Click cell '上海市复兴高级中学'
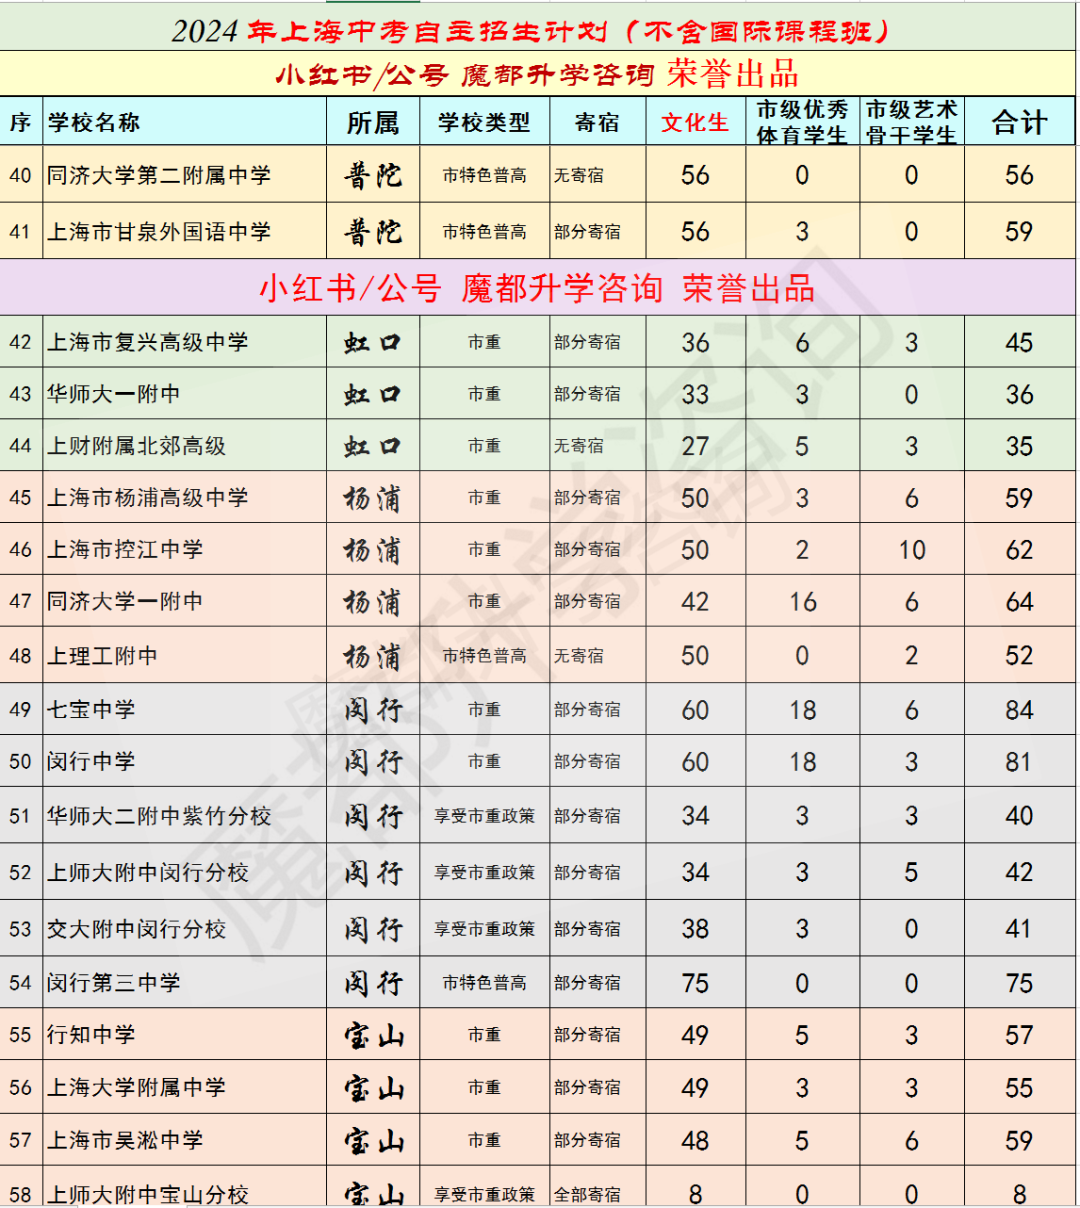Screen dimensions: 1080x1208 click(x=185, y=342)
